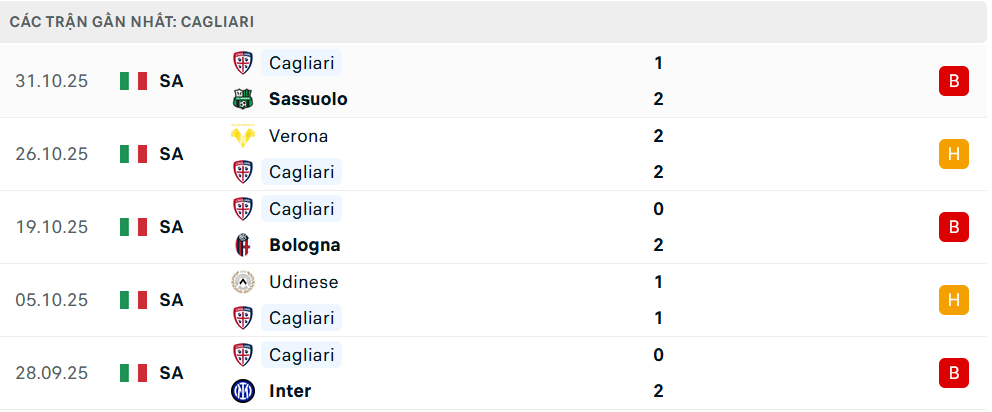Click the Bologna club crest icon

[x=242, y=245]
